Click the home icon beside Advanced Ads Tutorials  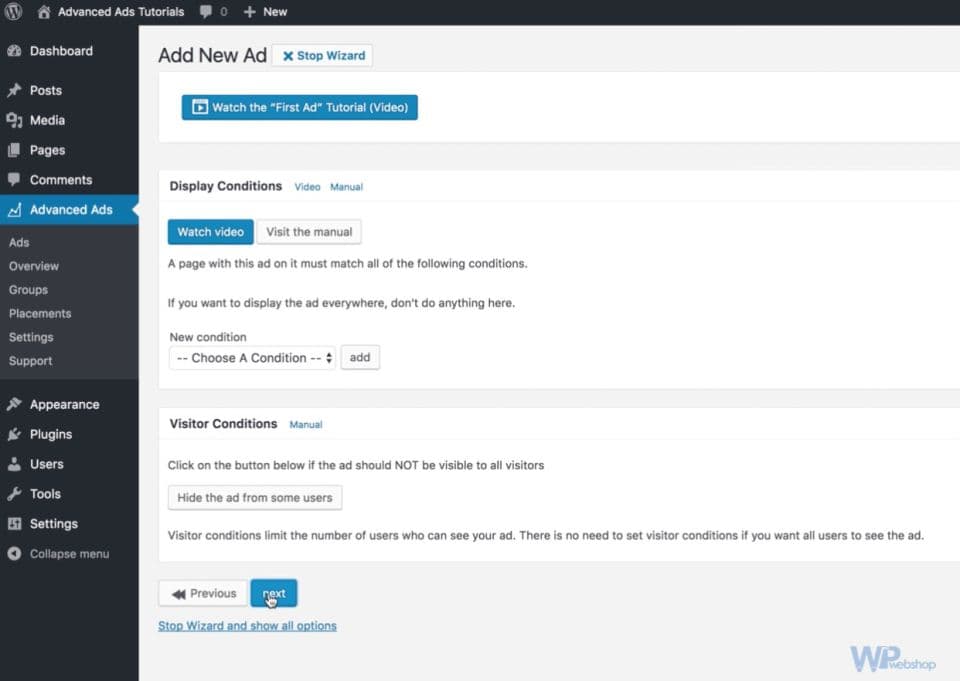click(x=44, y=12)
